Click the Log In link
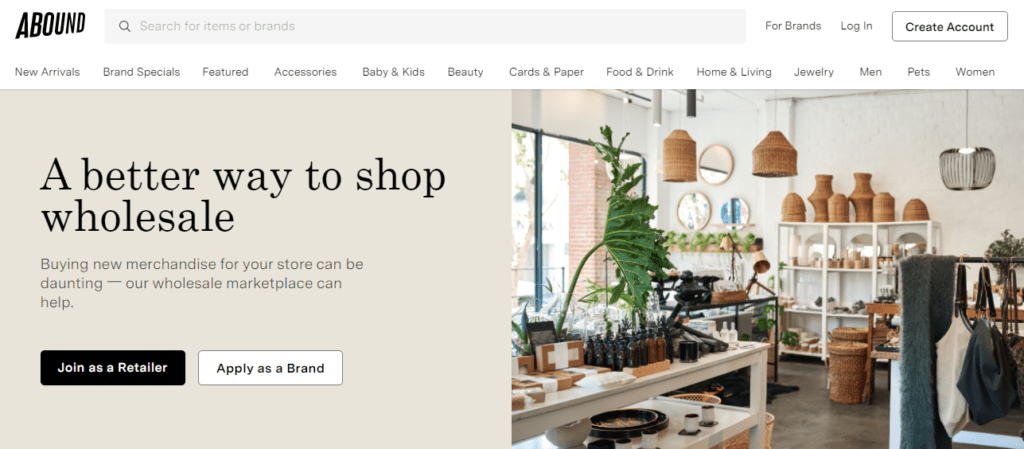1024x449 pixels. (856, 26)
